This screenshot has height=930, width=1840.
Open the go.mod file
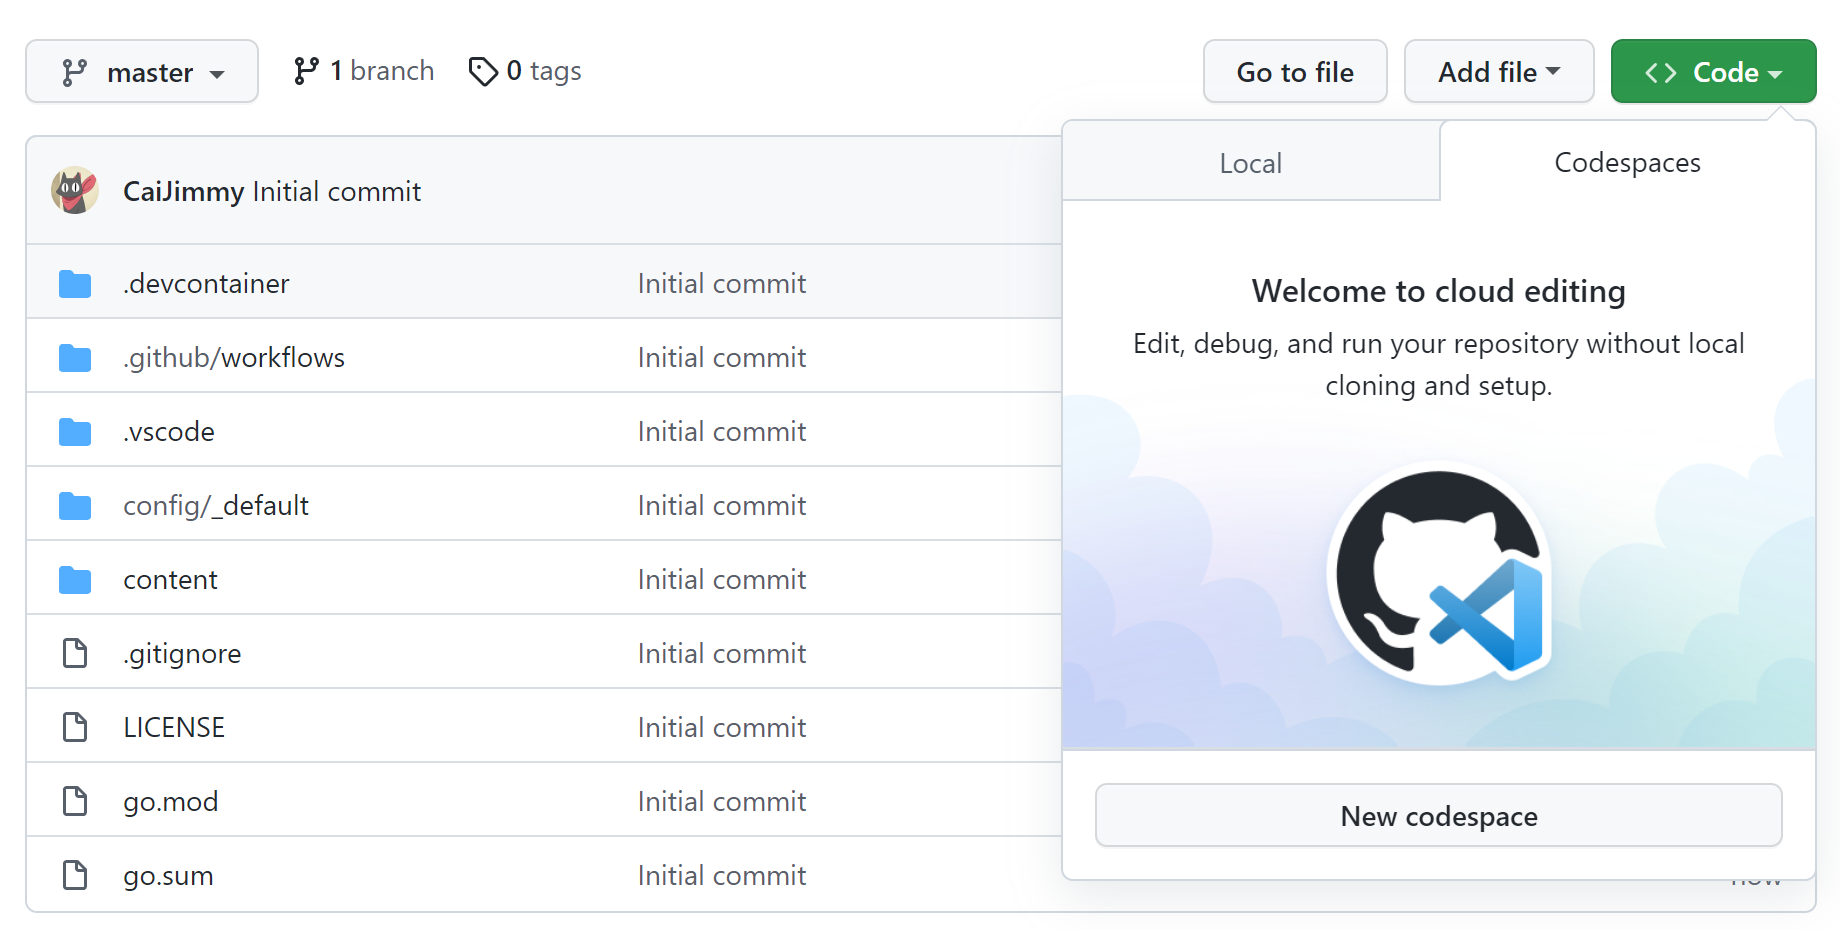click(170, 801)
